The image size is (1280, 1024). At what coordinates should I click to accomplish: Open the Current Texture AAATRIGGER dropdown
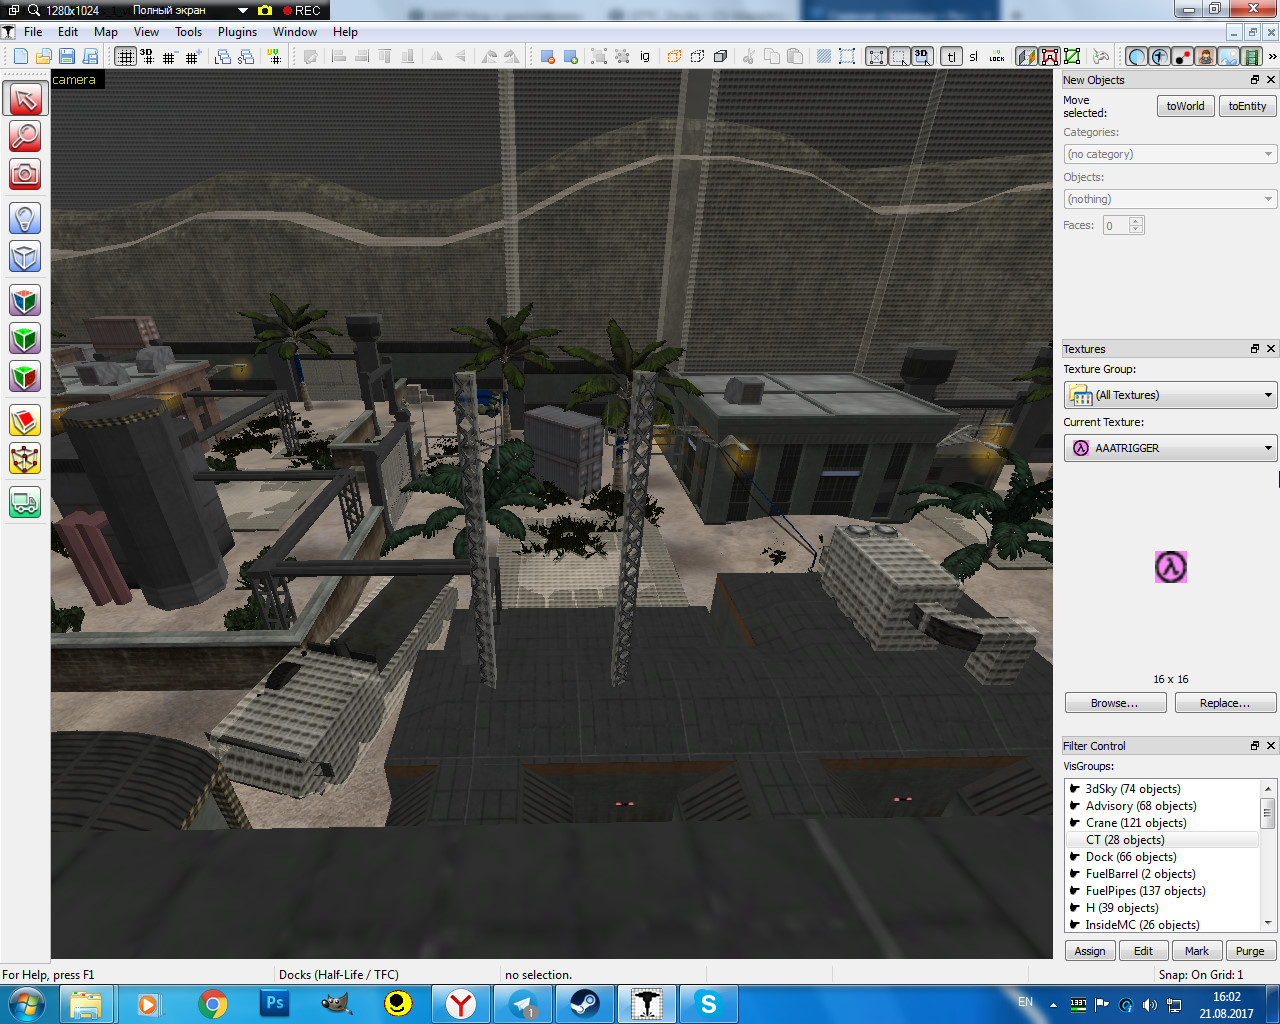click(x=1170, y=448)
